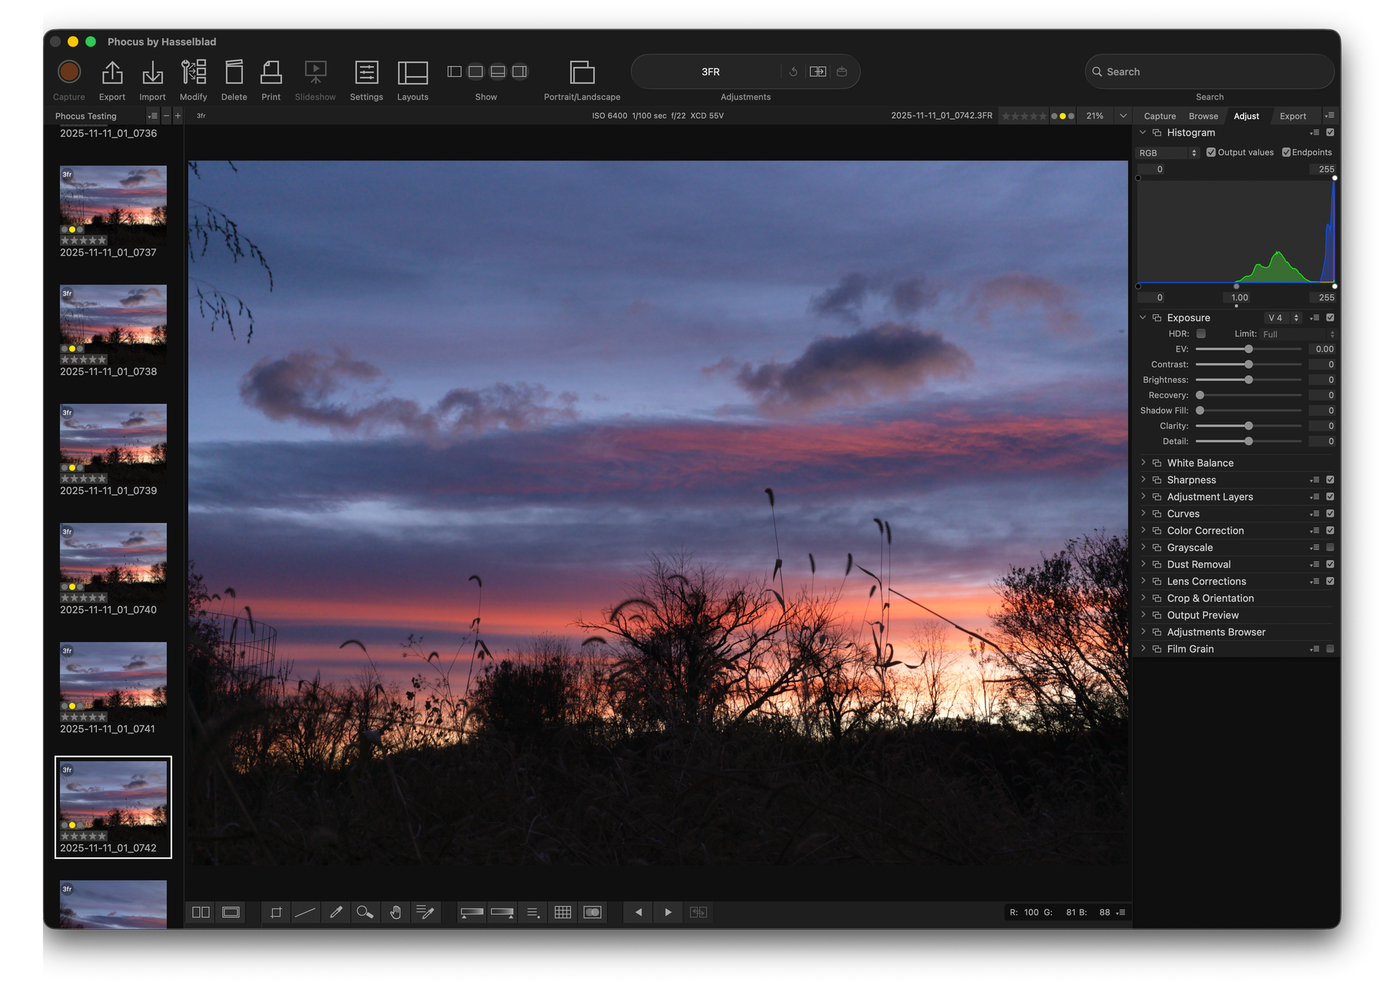
Task: Click the Shadow Fill slider handle
Action: tap(1200, 411)
